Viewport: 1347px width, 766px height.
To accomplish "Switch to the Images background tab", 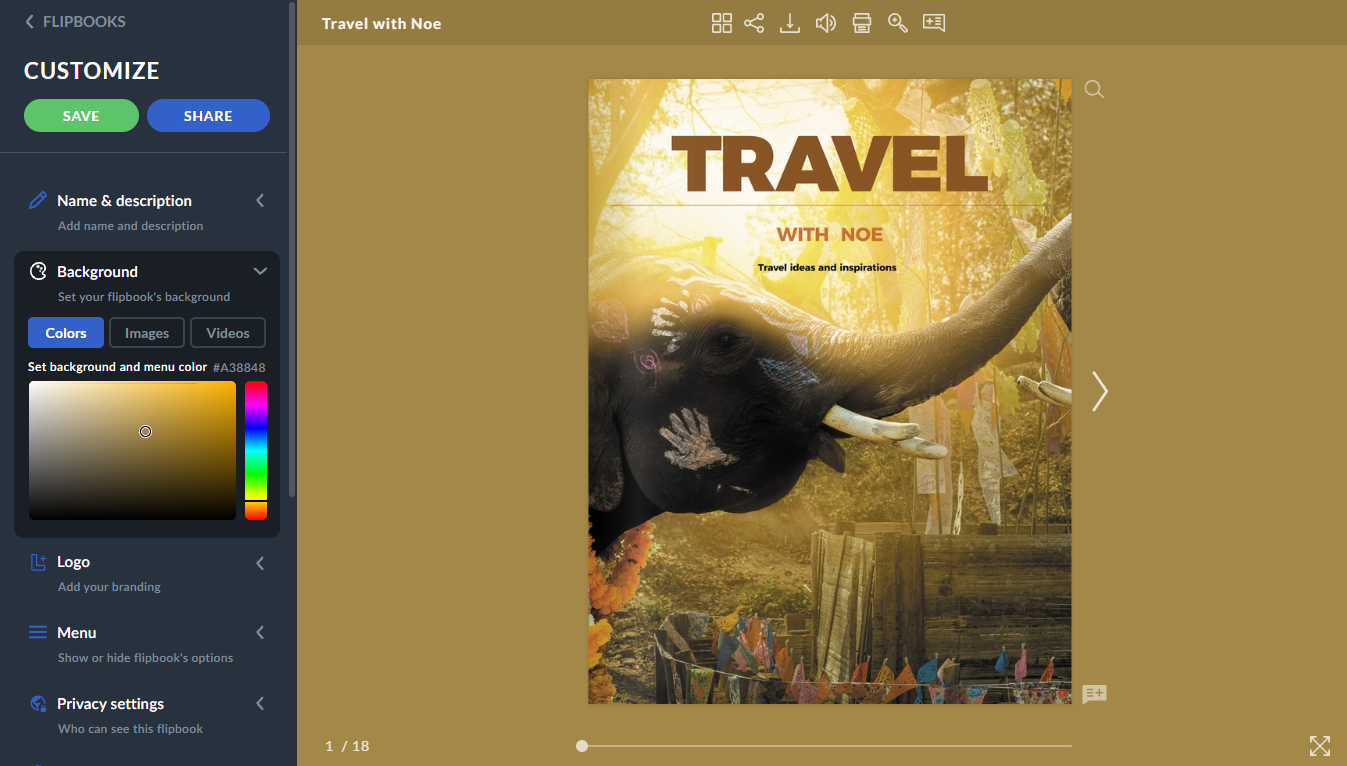I will [x=147, y=333].
